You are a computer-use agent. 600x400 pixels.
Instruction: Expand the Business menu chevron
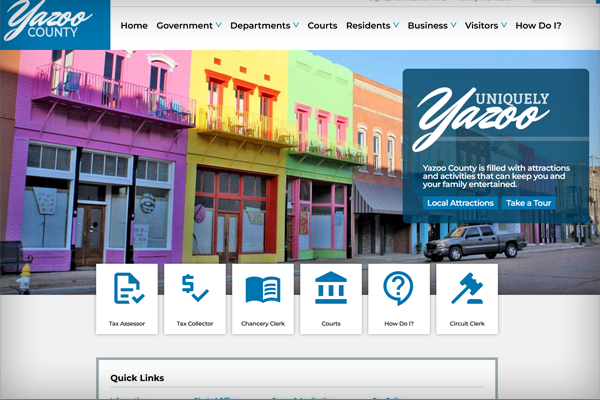tap(453, 25)
